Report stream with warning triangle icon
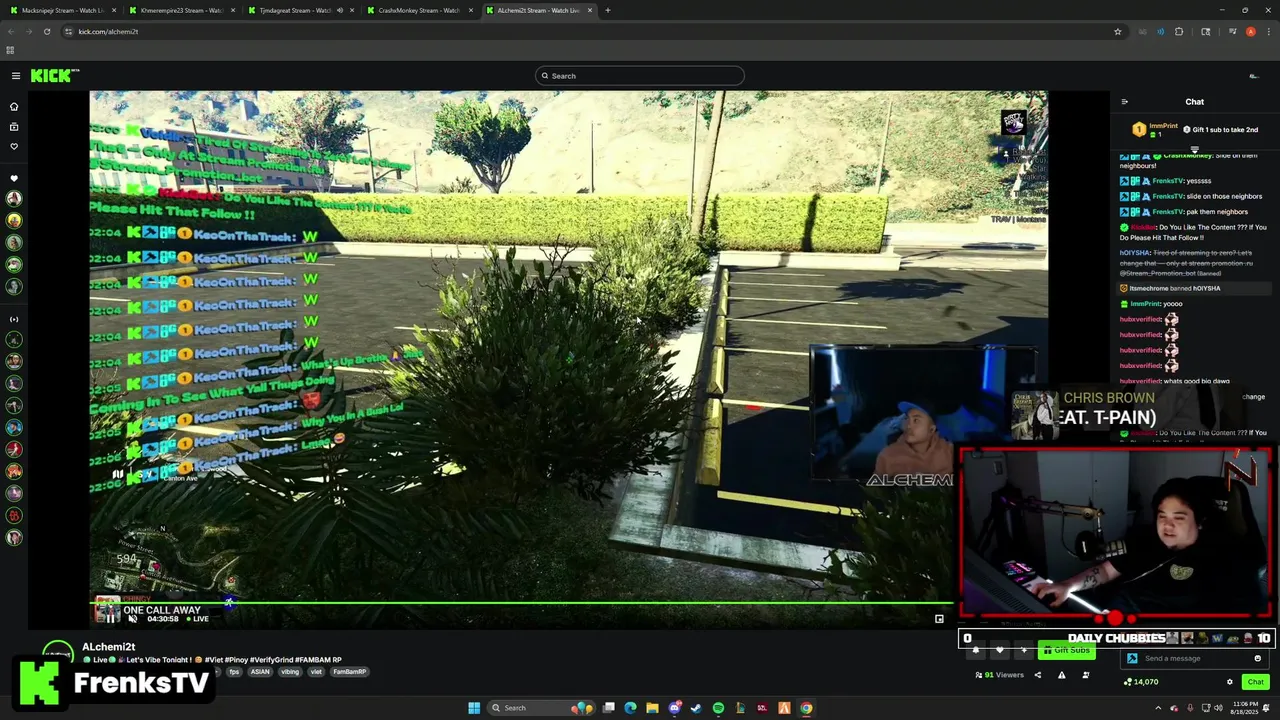 (1061, 675)
